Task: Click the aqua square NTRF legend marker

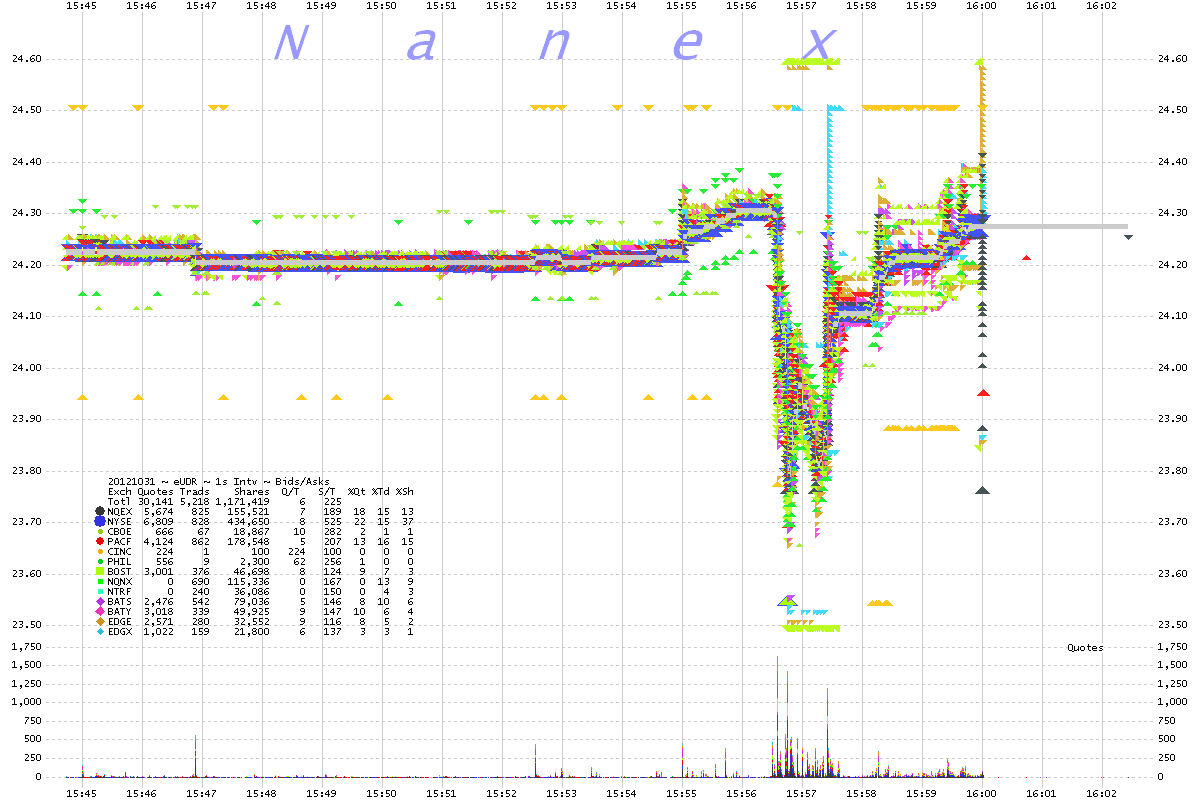Action: [99, 591]
